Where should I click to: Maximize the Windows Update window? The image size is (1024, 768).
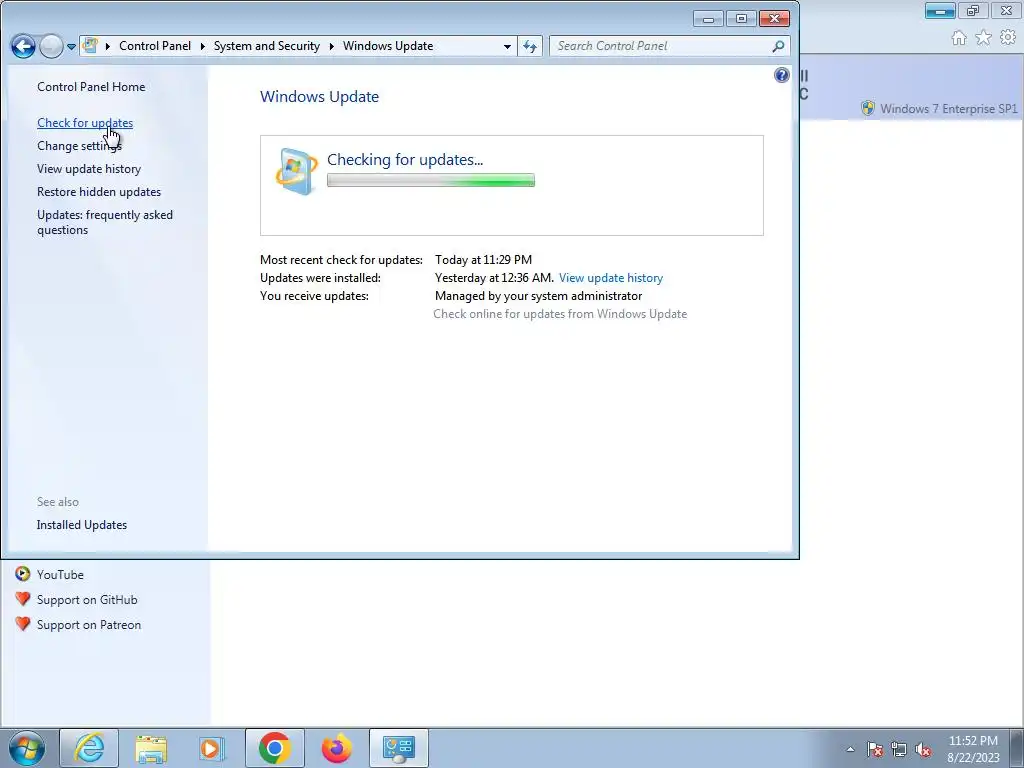tap(741, 19)
